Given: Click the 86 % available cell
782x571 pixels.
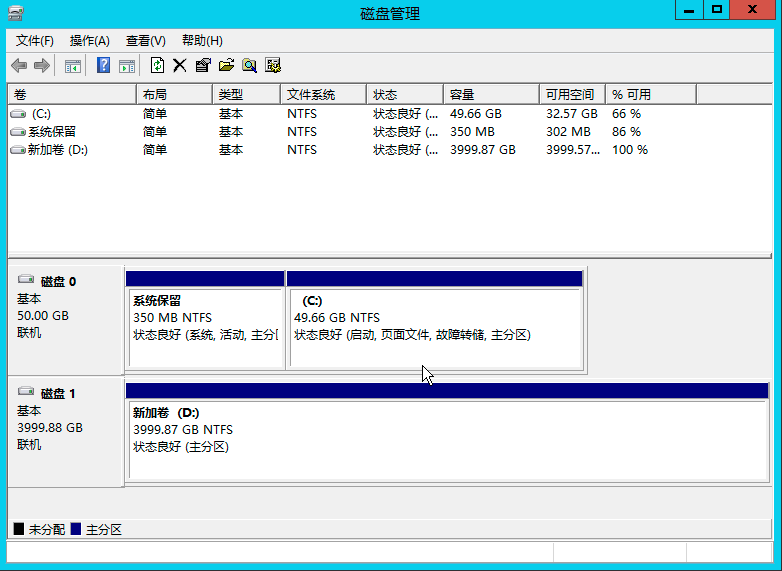Looking at the screenshot, I should point(626,132).
